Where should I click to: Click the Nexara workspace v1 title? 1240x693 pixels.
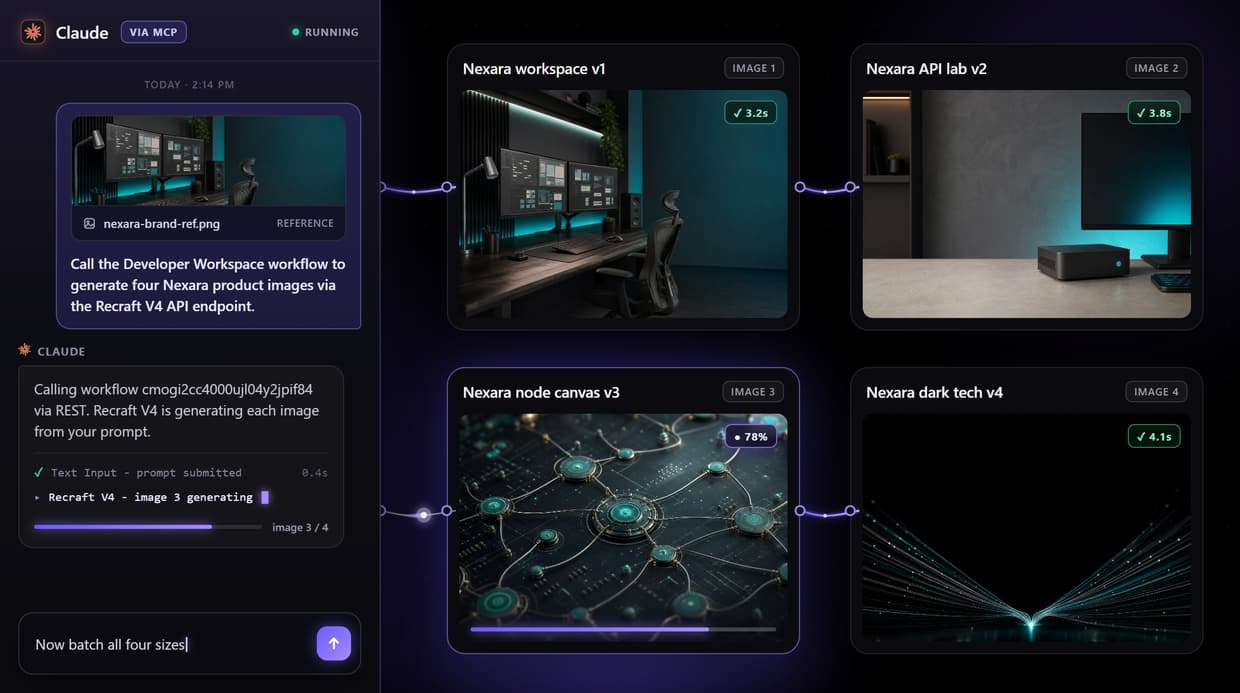pyautogui.click(x=534, y=69)
